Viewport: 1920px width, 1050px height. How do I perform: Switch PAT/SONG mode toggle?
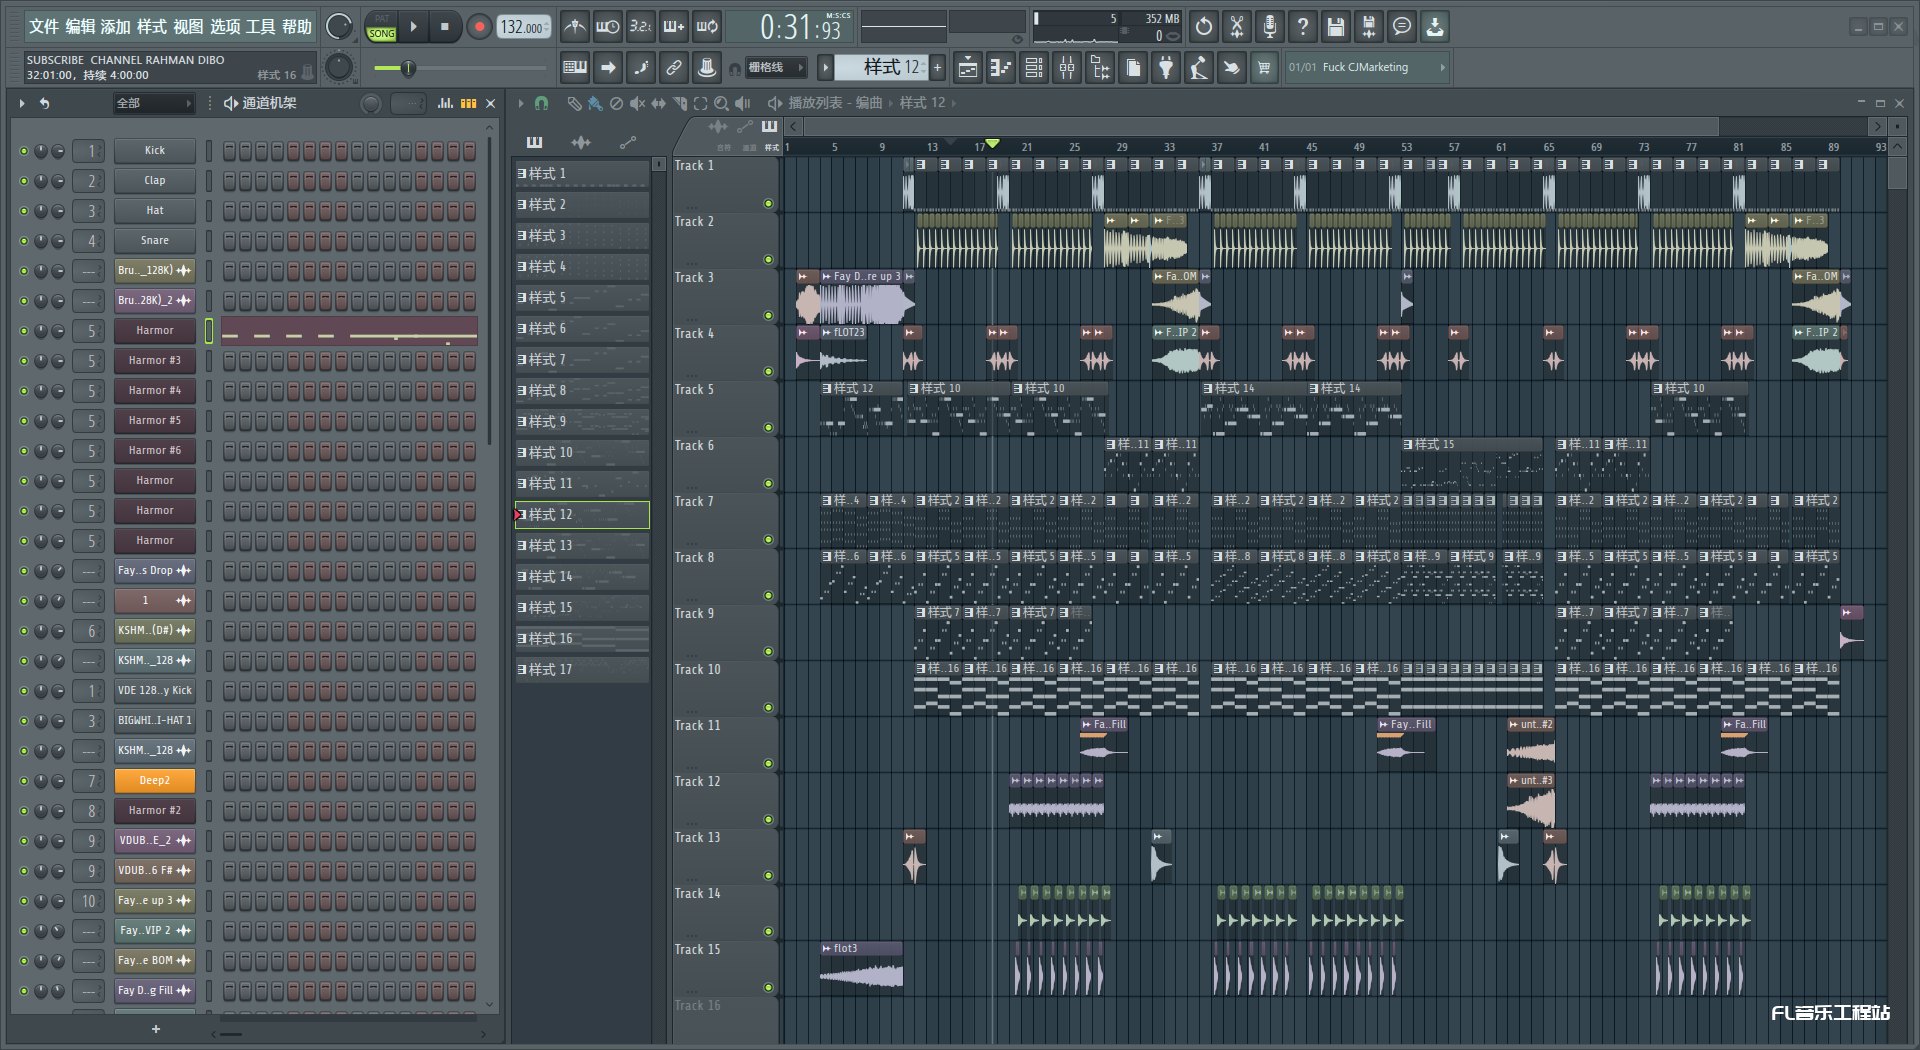(x=382, y=27)
